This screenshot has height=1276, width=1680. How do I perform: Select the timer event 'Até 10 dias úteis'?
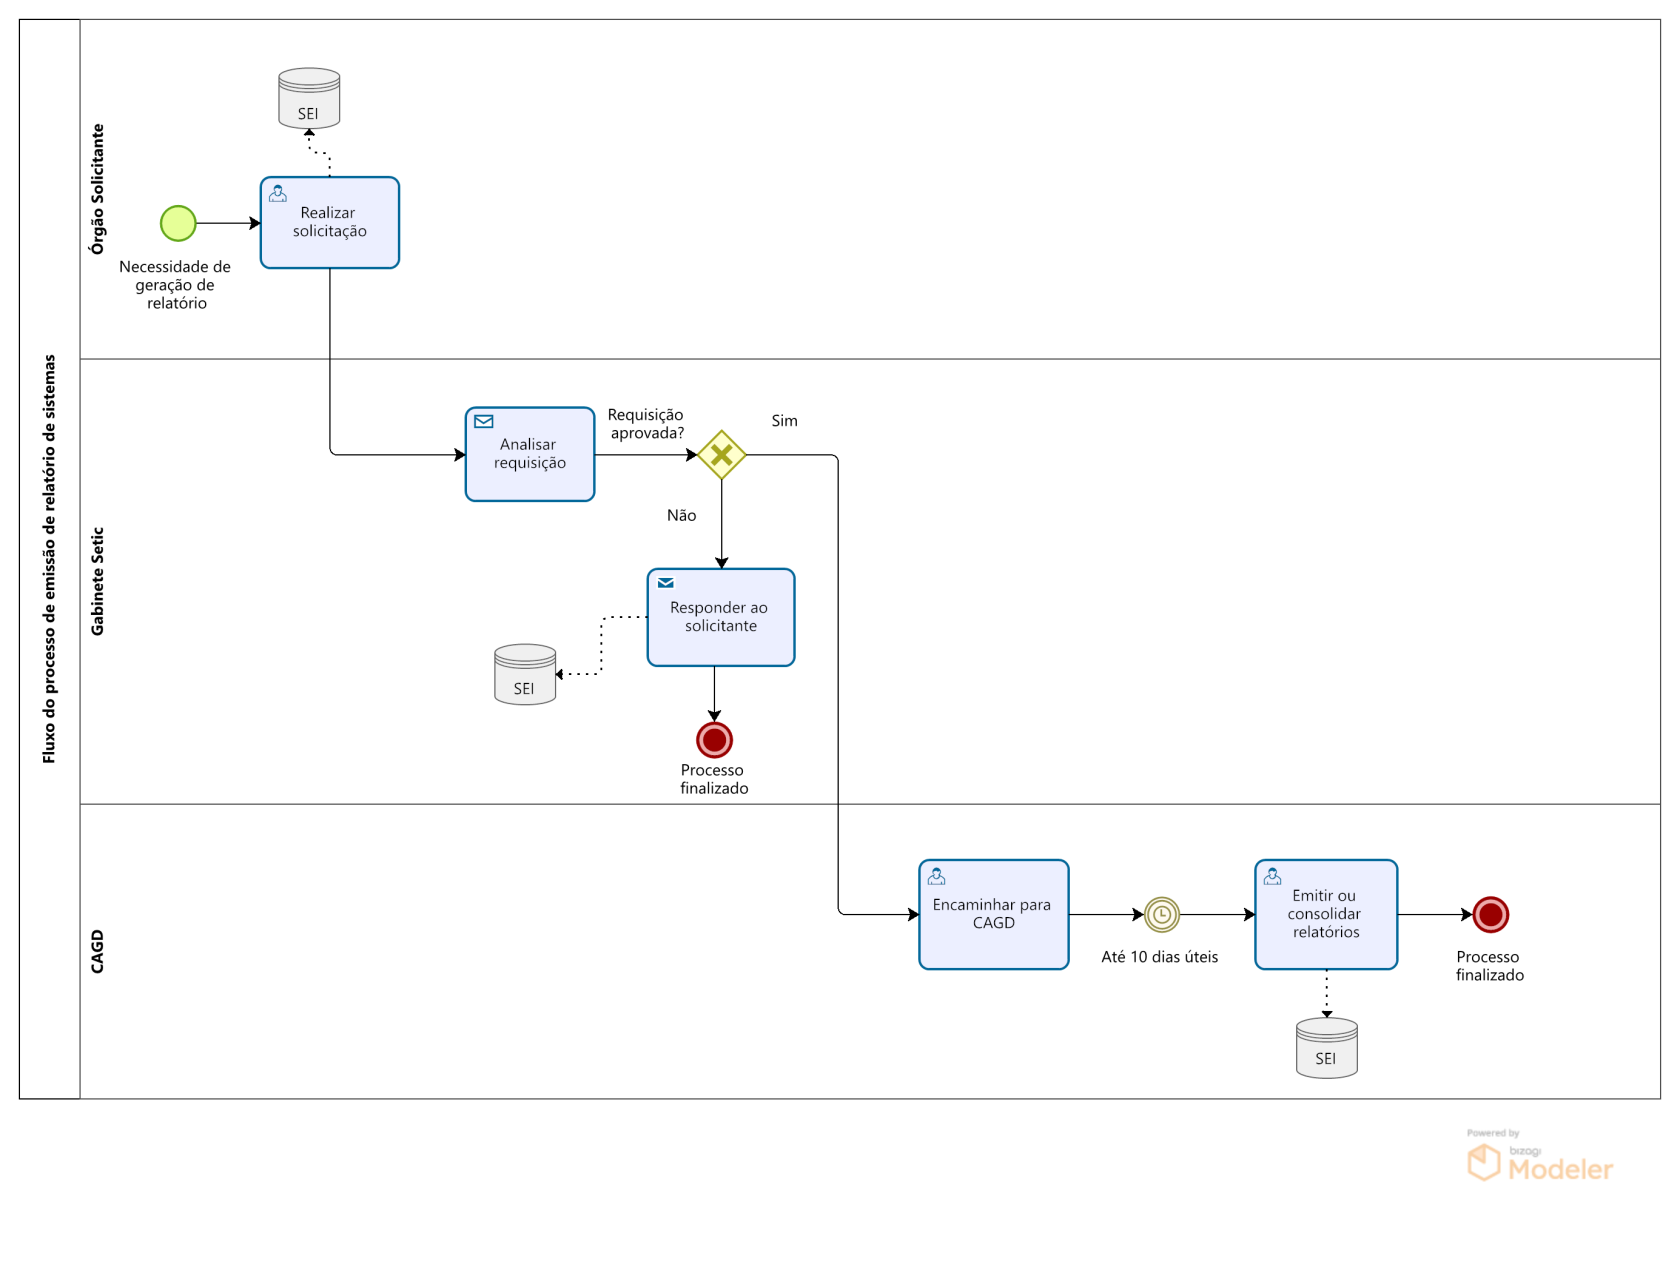tap(1162, 914)
